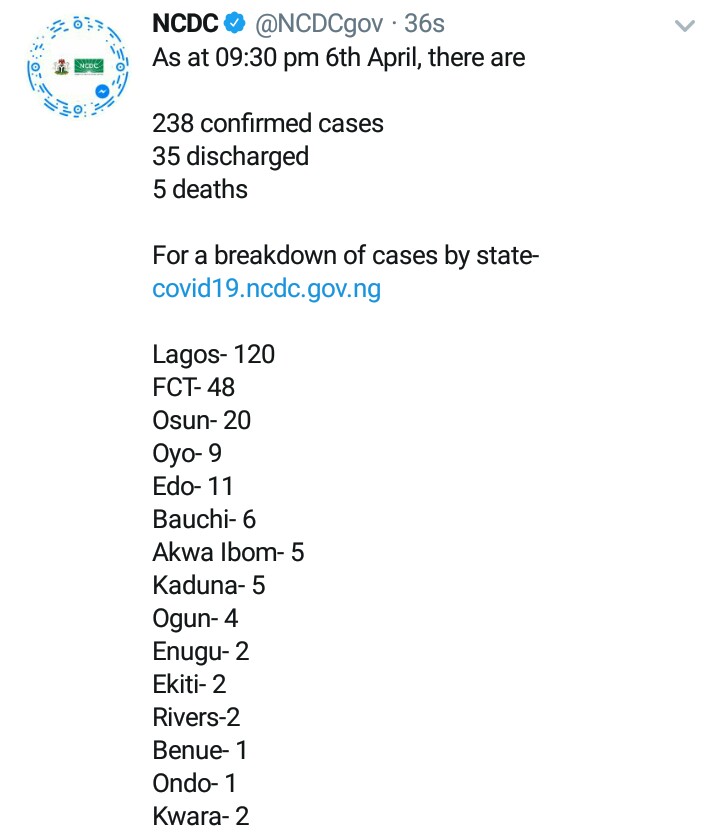
Task: Click the blue verified checkmark badge
Action: point(233,25)
